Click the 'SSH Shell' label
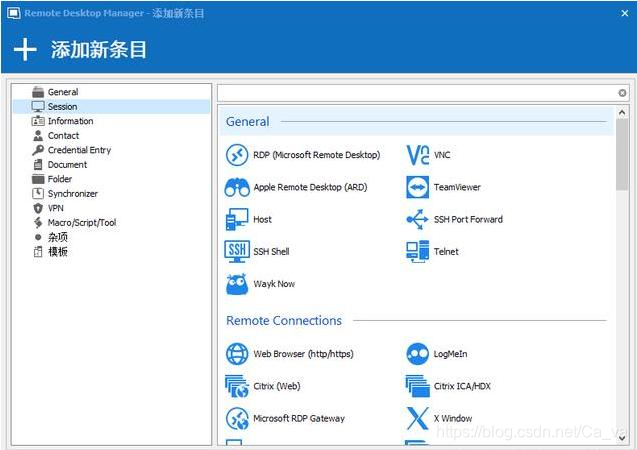637x450 pixels. point(271,251)
